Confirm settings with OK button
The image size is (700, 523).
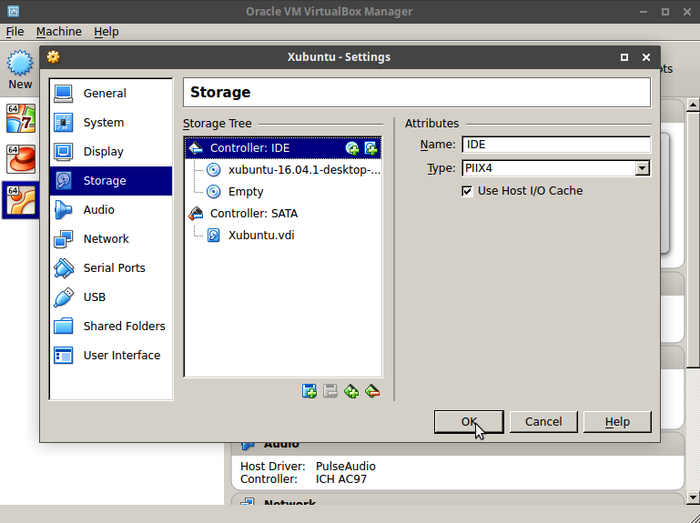coord(469,422)
